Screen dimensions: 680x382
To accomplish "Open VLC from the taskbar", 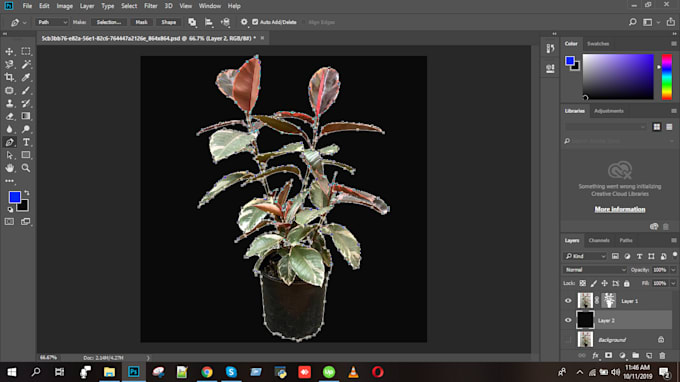I will coord(353,372).
